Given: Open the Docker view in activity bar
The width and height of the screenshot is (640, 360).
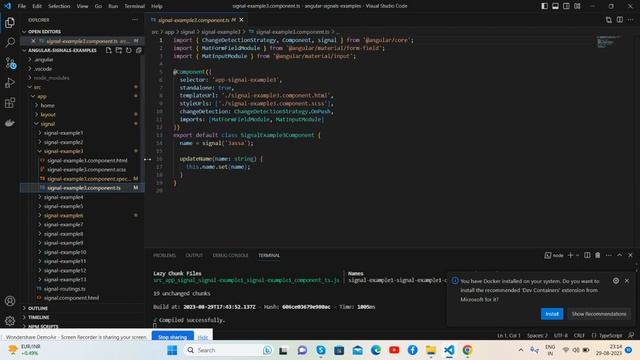Looking at the screenshot, I should pos(10,122).
